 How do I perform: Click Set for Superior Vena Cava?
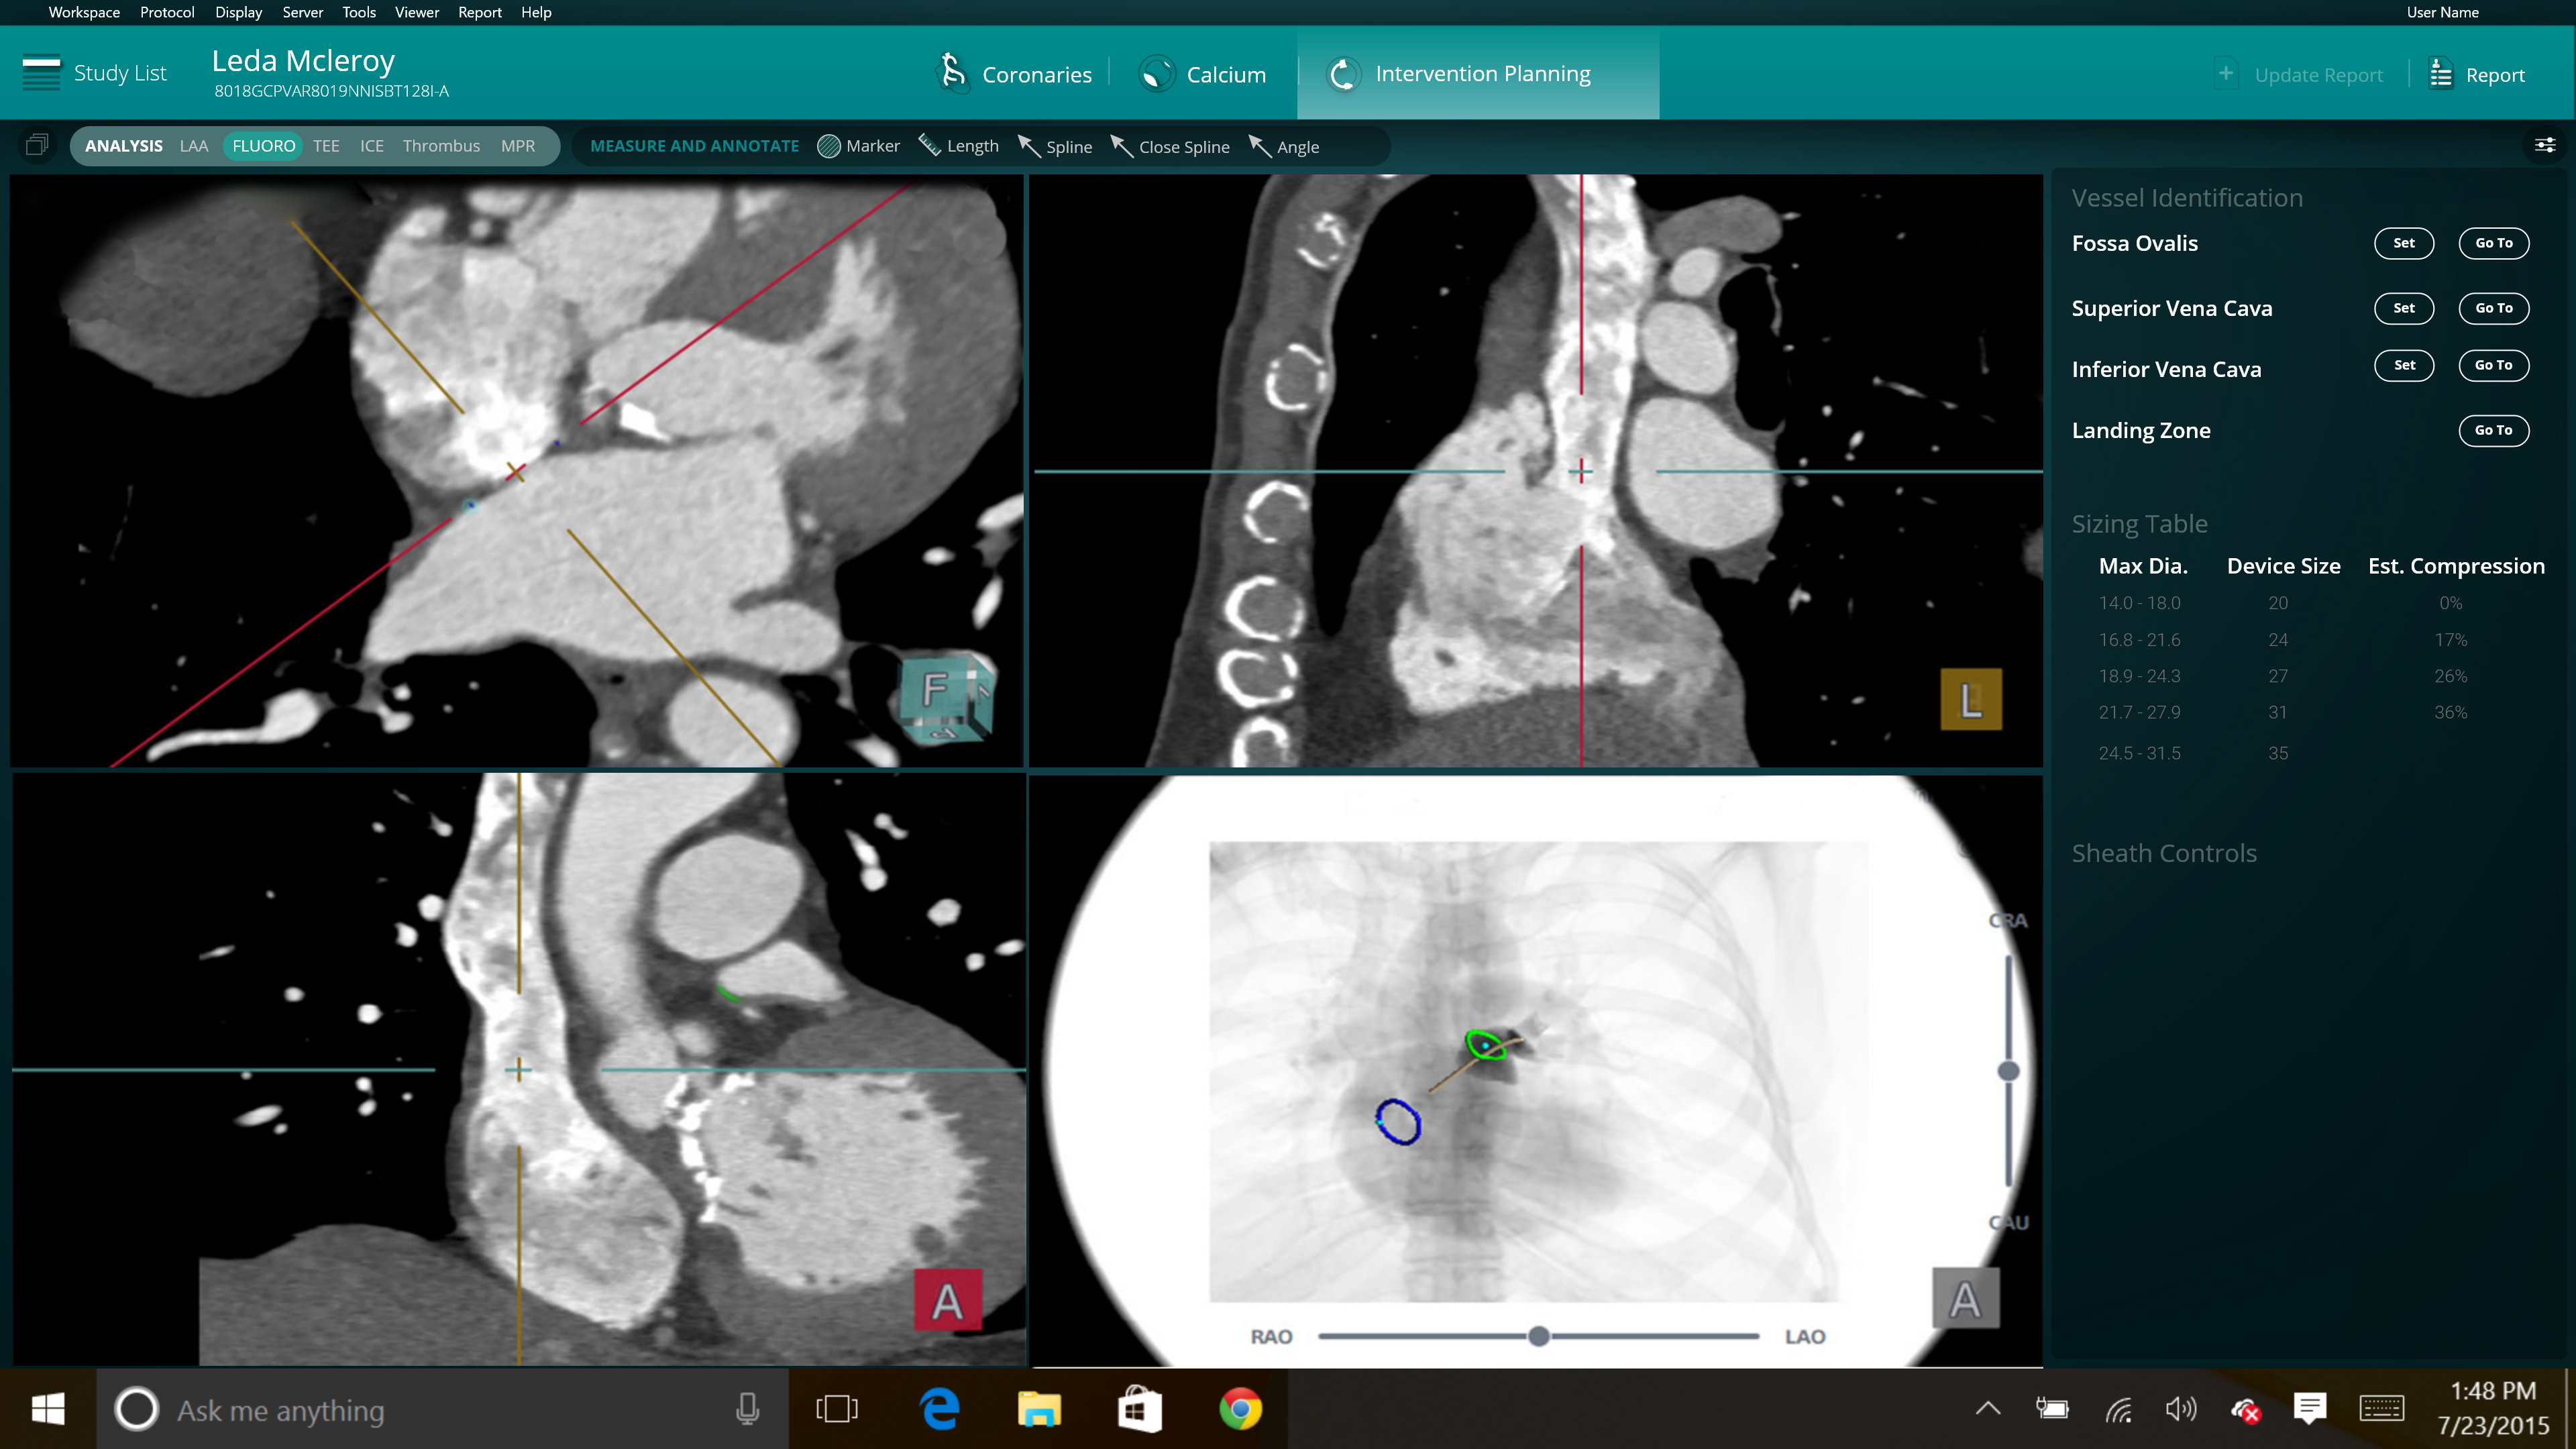(x=2404, y=308)
